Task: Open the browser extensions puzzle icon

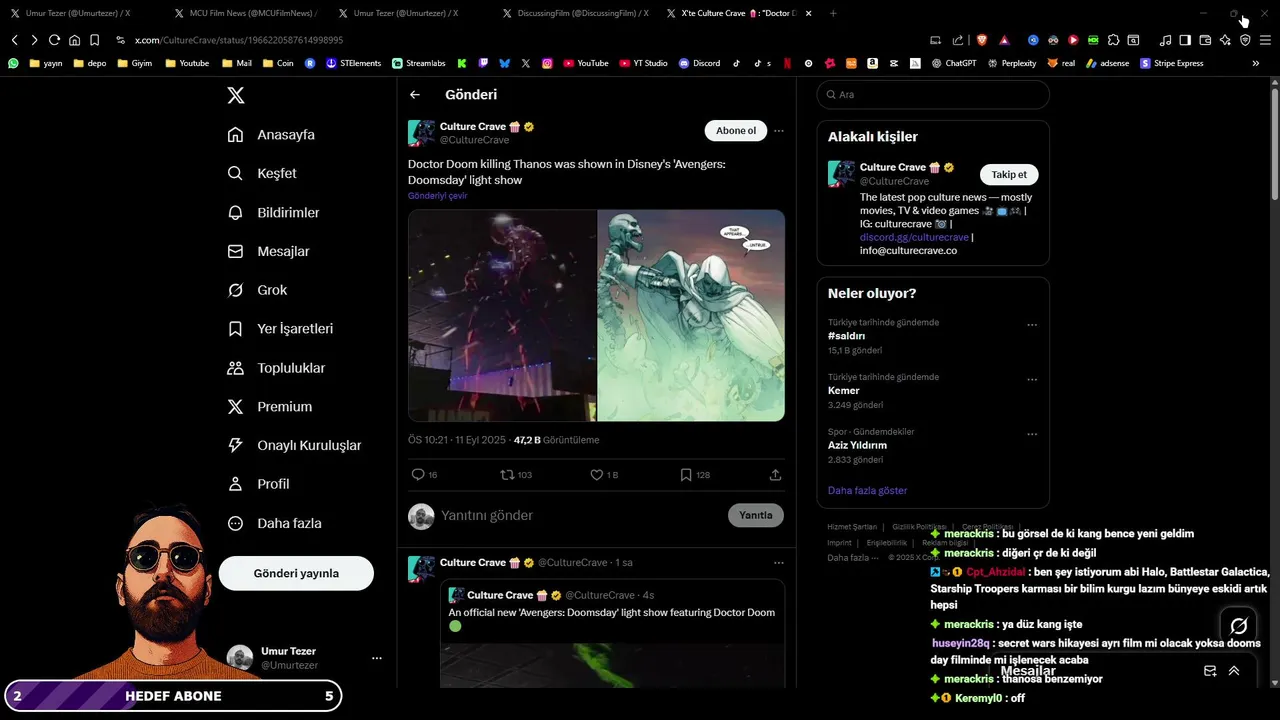Action: click(x=1113, y=40)
